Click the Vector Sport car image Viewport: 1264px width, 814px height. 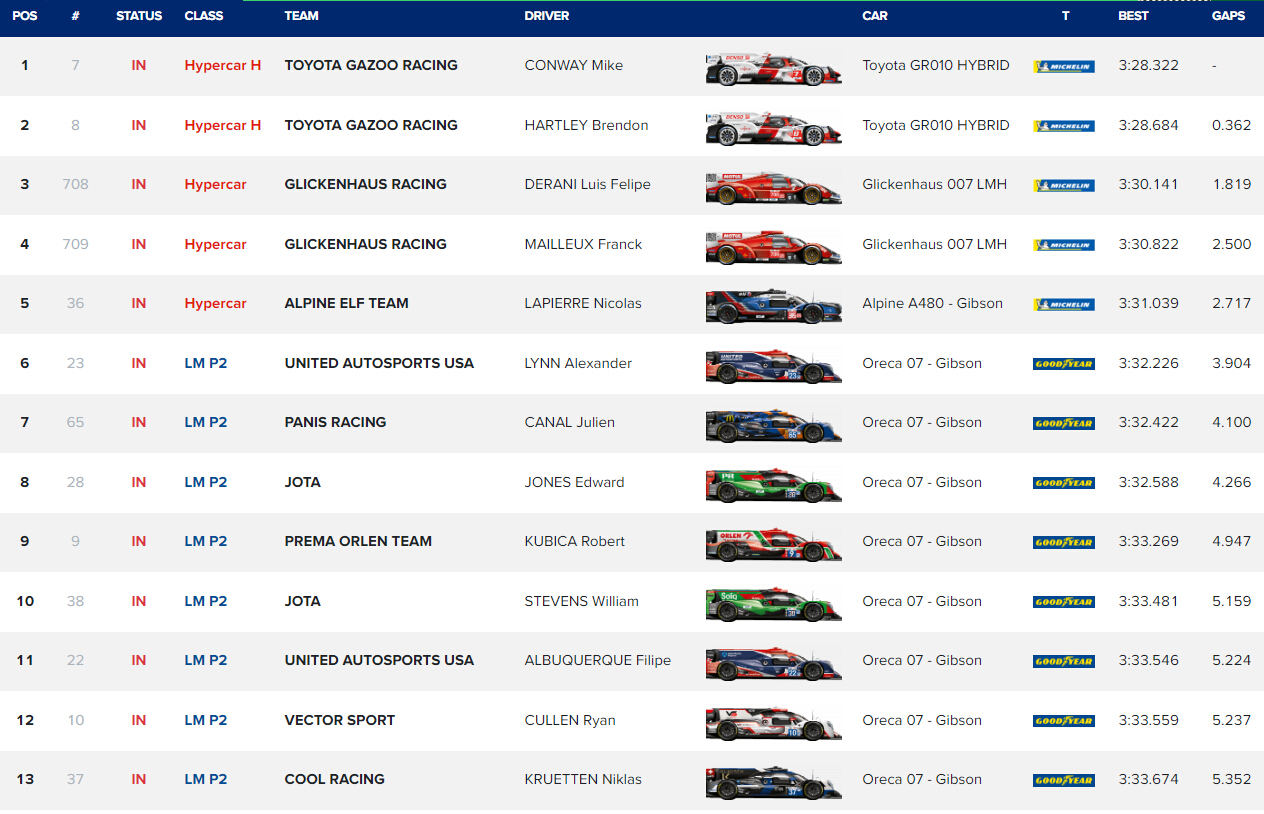[773, 723]
